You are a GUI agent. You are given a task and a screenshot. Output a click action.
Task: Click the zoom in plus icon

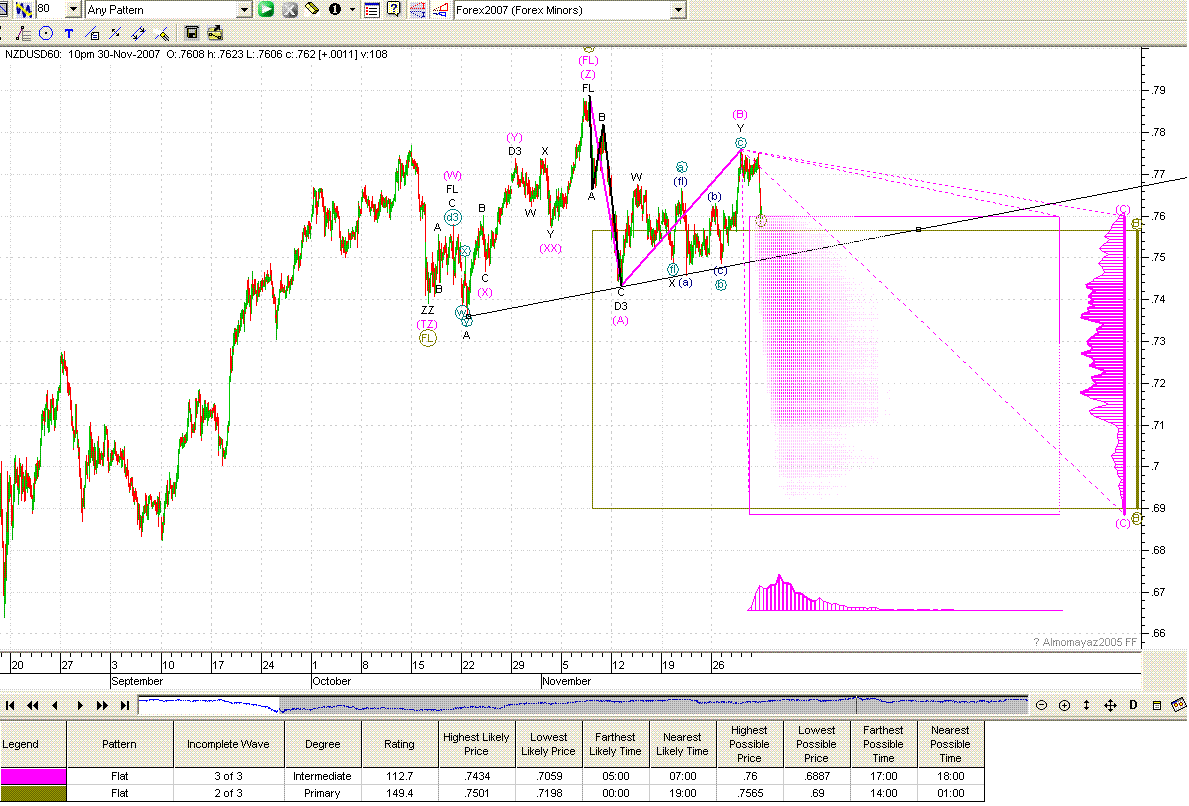pos(1065,705)
